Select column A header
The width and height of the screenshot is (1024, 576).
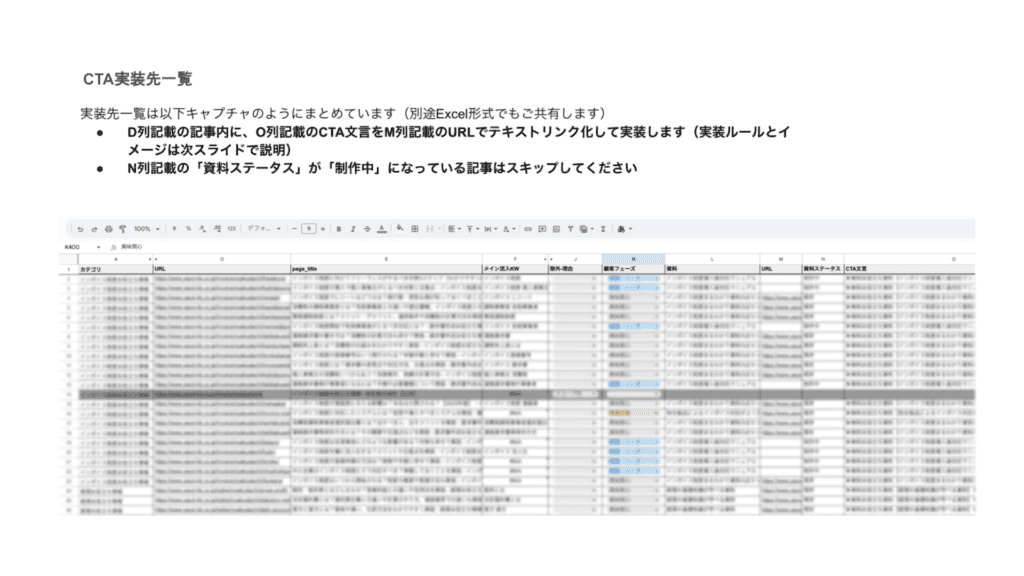116,259
